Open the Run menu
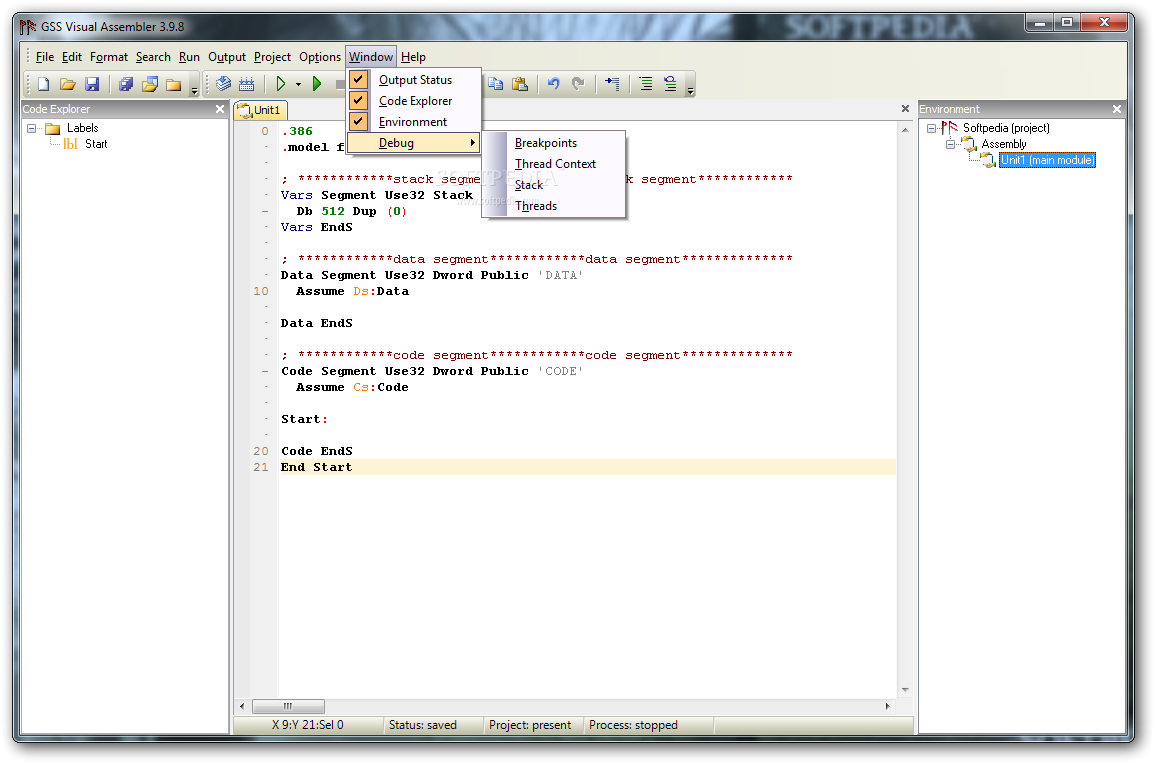Image resolution: width=1155 pixels, height=763 pixels. [189, 57]
